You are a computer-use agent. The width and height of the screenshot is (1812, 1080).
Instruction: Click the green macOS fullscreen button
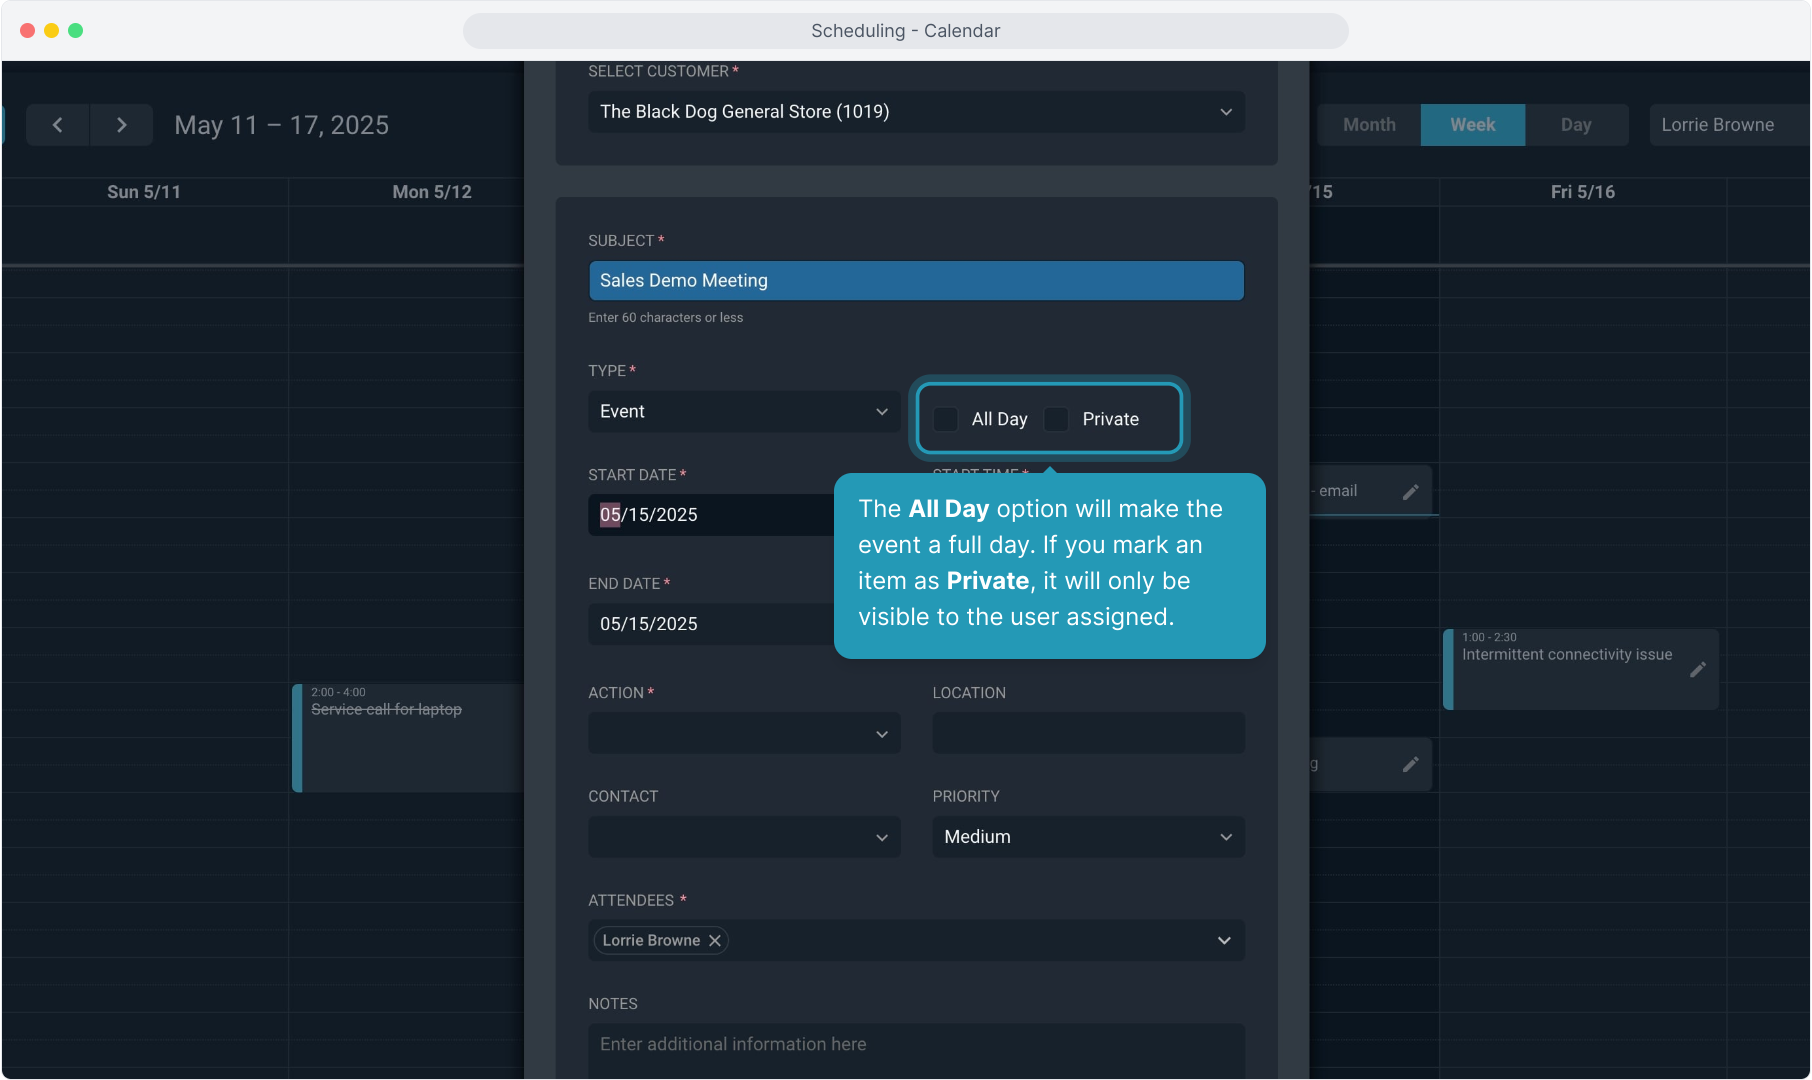point(75,31)
